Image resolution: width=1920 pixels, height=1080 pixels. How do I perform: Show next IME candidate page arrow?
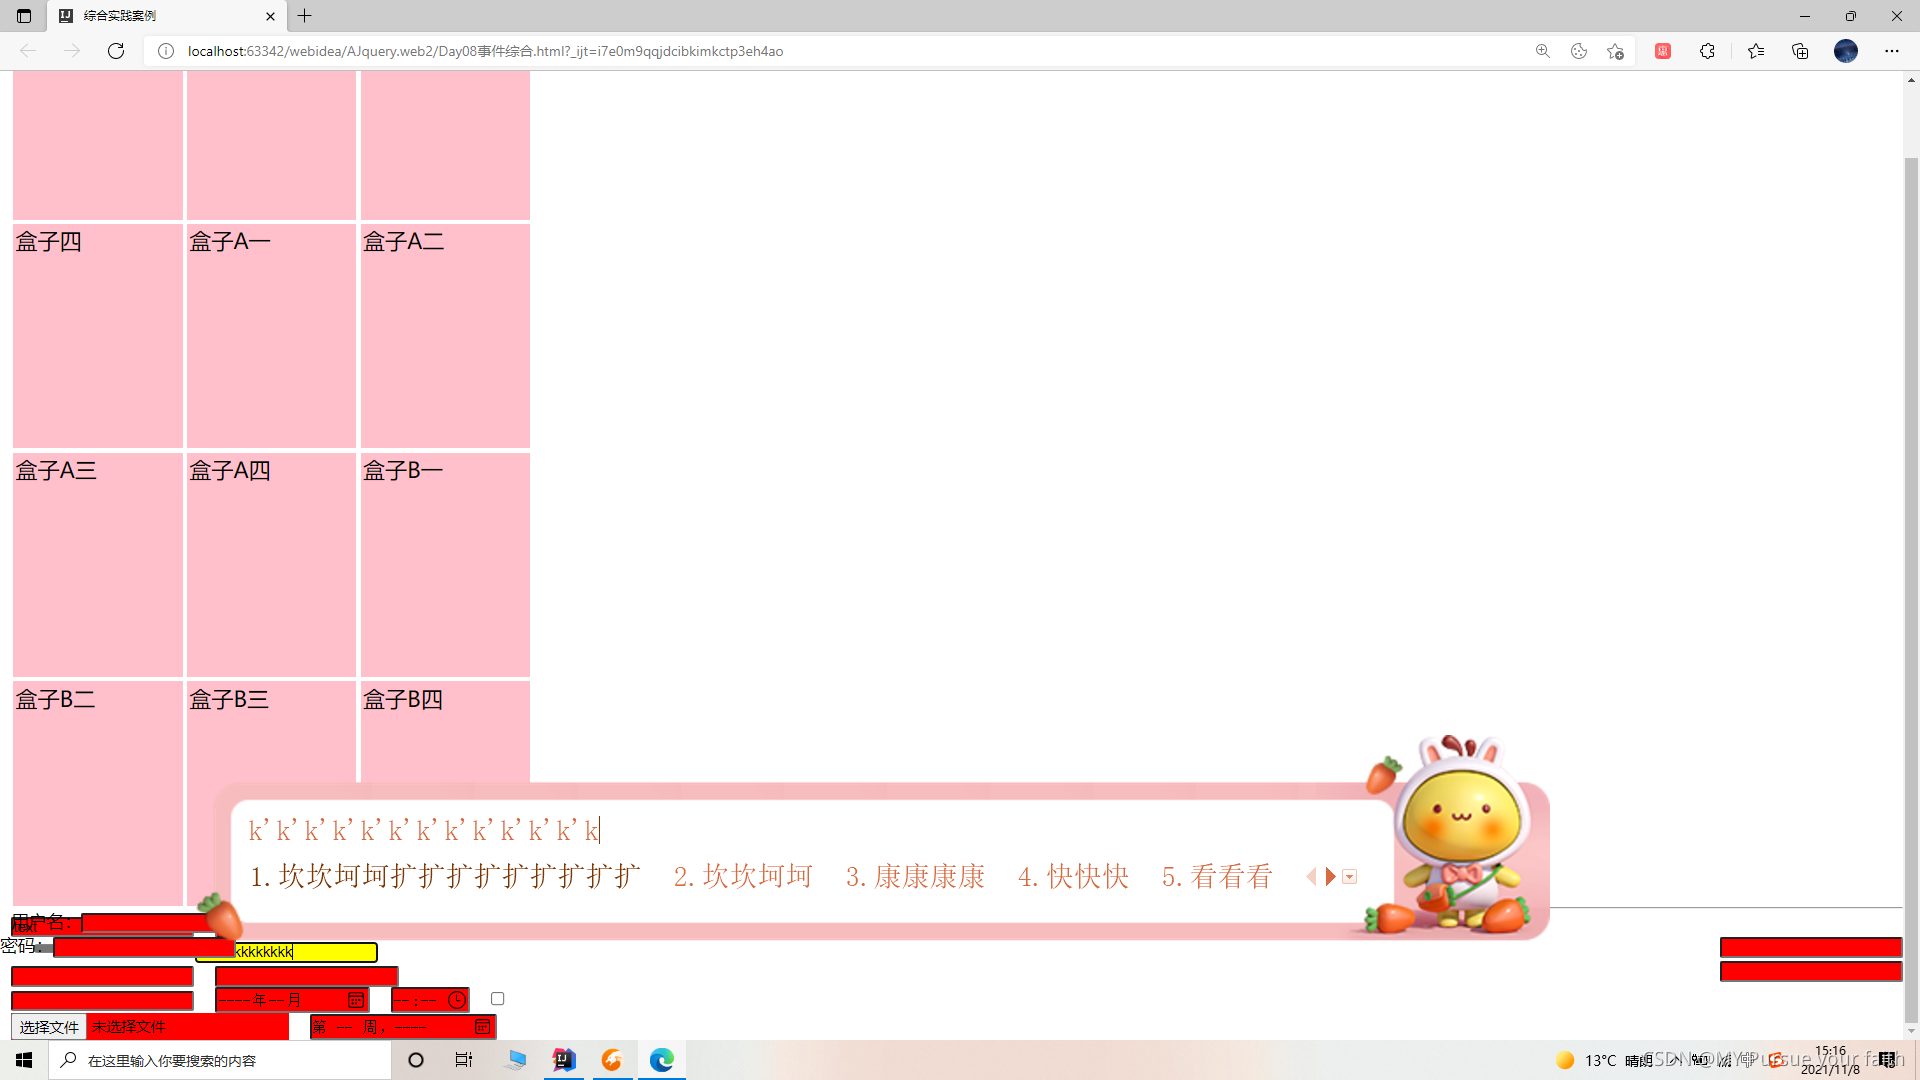(1331, 877)
